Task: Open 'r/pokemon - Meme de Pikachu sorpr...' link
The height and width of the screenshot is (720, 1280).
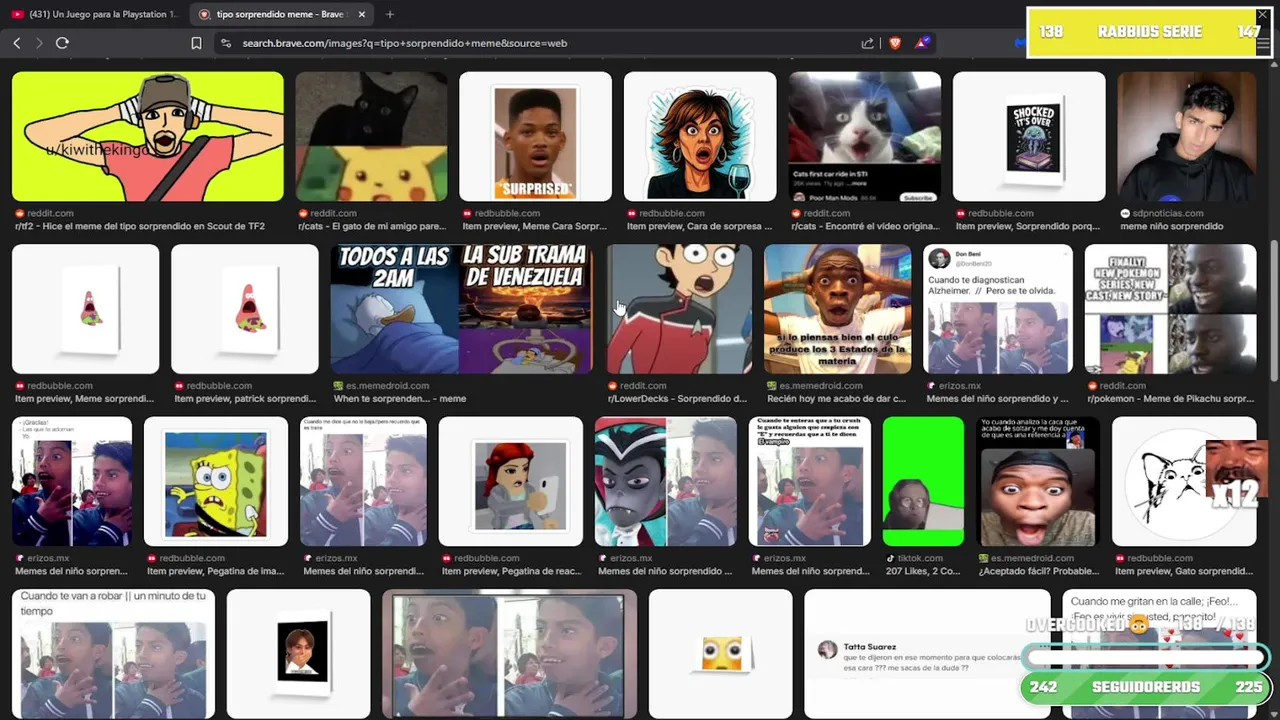Action: click(1171, 398)
